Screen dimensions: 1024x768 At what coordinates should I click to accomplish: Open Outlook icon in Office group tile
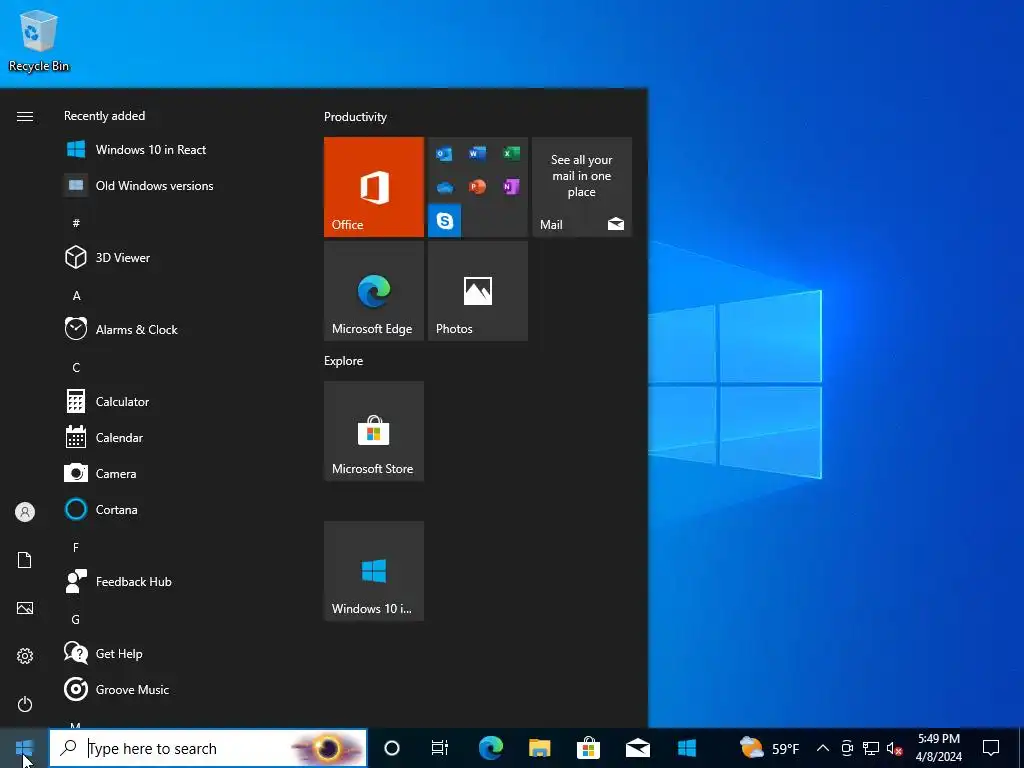(444, 154)
